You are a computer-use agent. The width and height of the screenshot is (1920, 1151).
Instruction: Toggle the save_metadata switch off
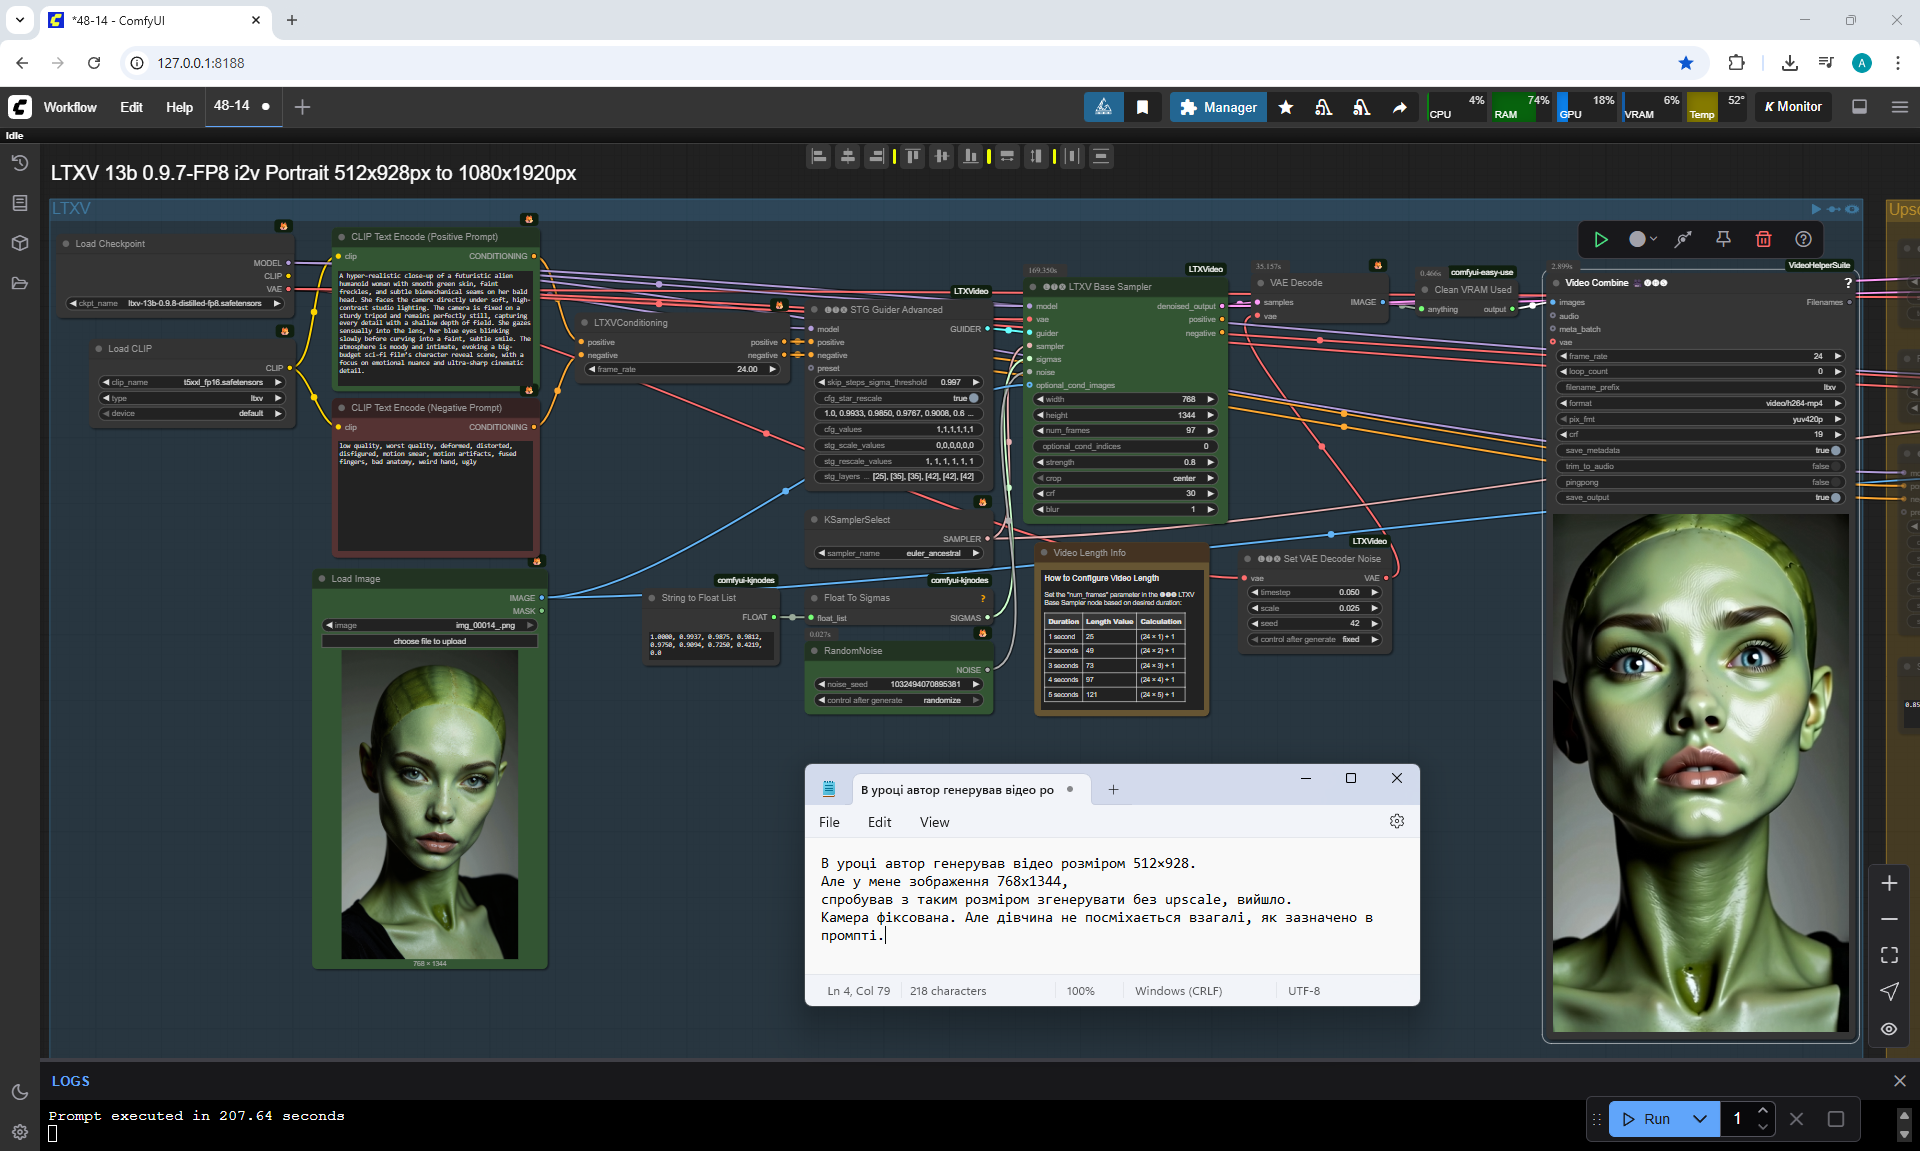(1834, 450)
